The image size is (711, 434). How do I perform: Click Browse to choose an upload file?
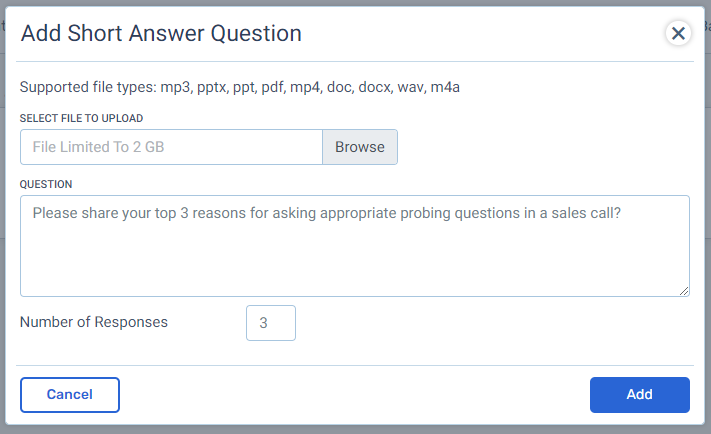pos(360,147)
